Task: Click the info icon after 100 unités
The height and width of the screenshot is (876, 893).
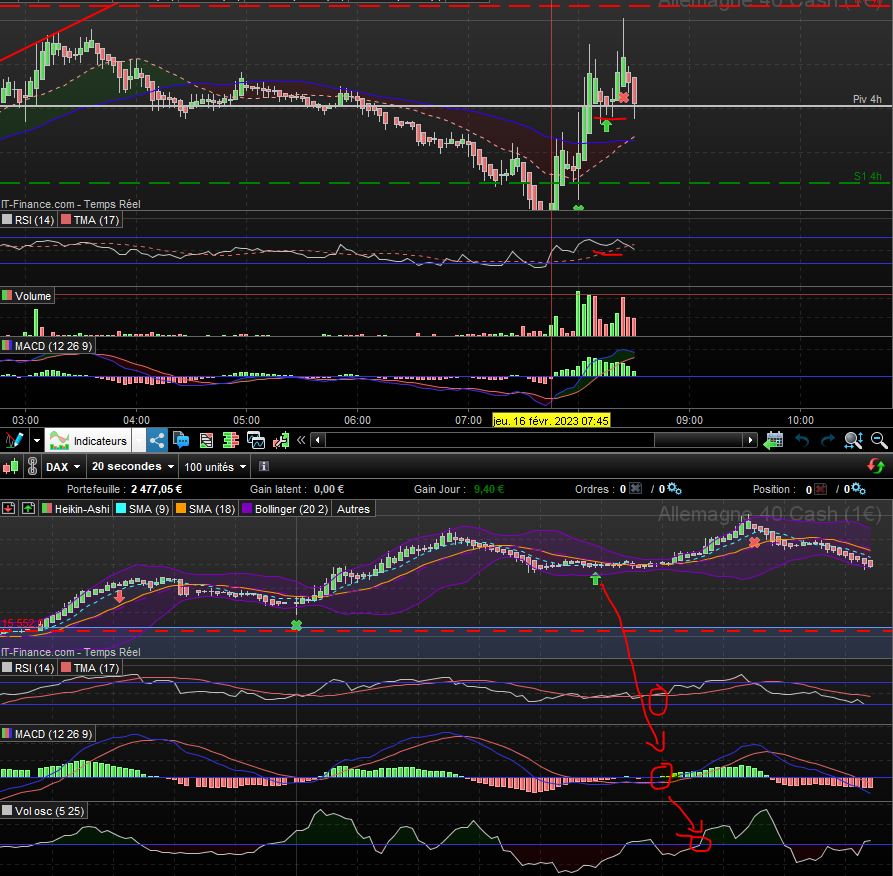Action: (264, 466)
